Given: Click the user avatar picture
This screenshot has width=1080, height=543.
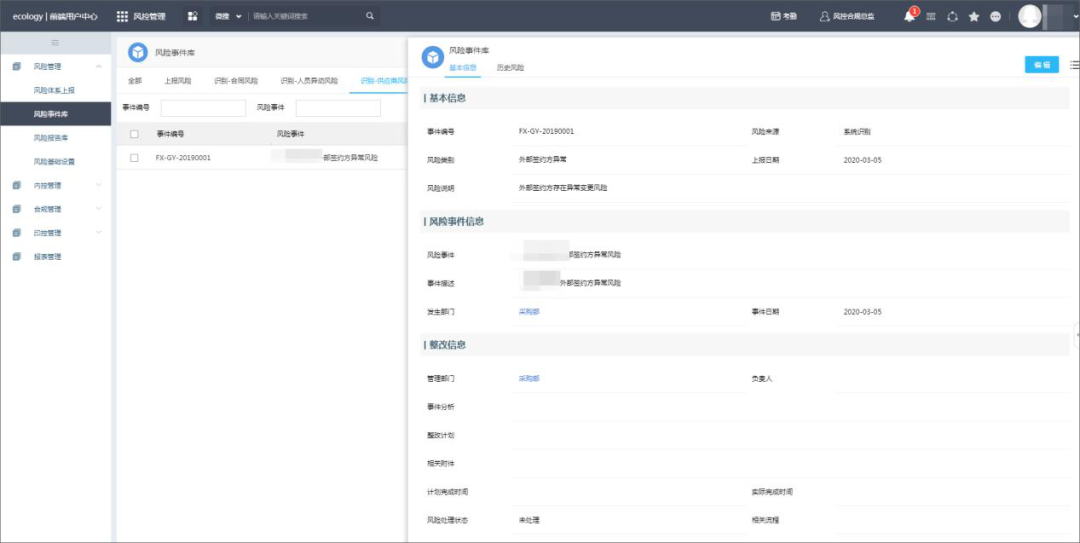Looking at the screenshot, I should tap(1030, 16).
